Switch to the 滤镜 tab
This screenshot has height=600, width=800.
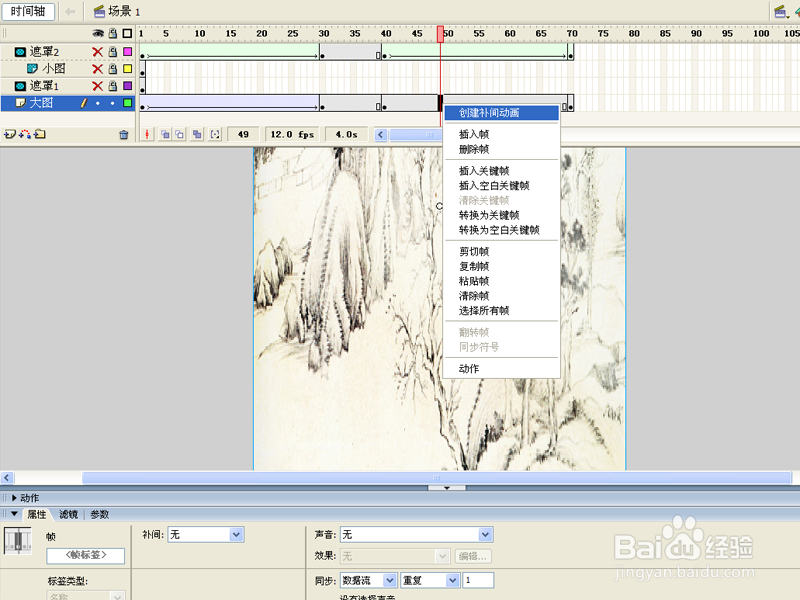coord(68,514)
